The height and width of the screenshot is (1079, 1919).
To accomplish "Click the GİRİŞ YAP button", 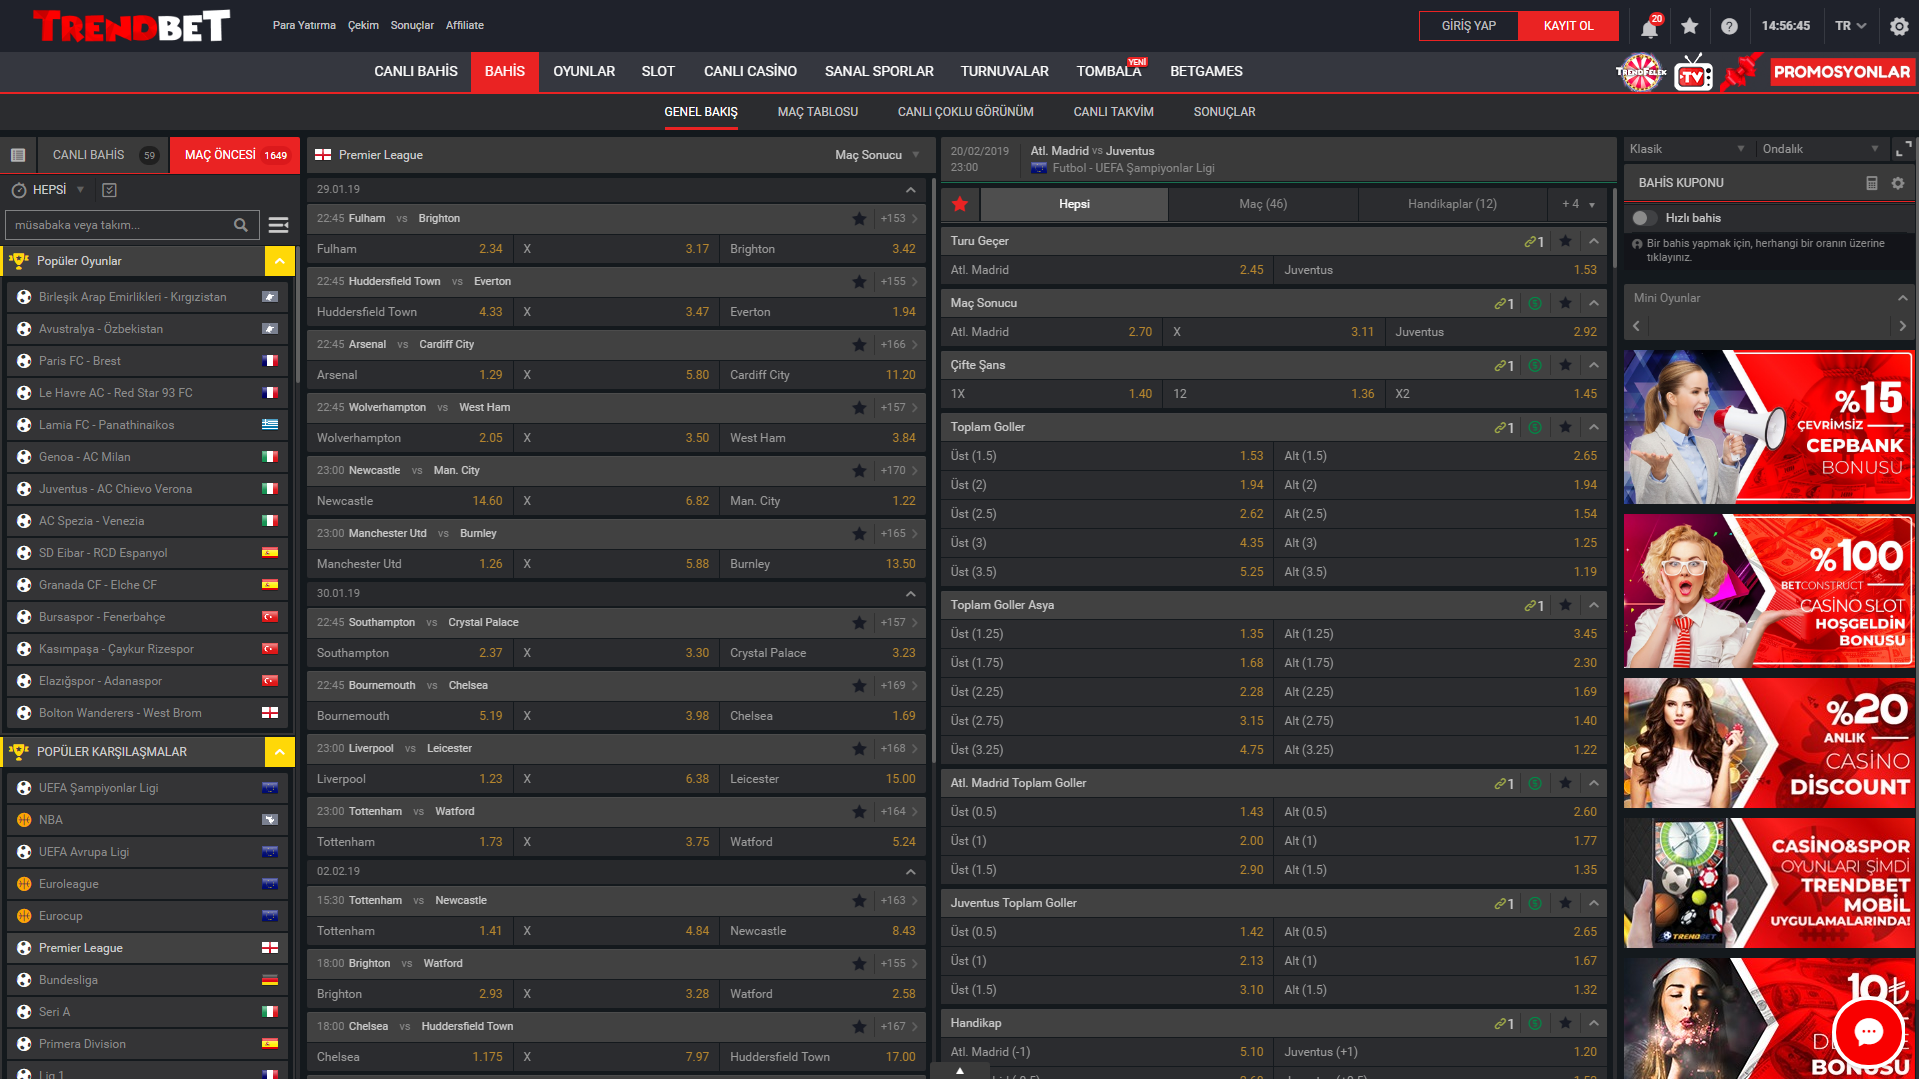I will pos(1468,26).
